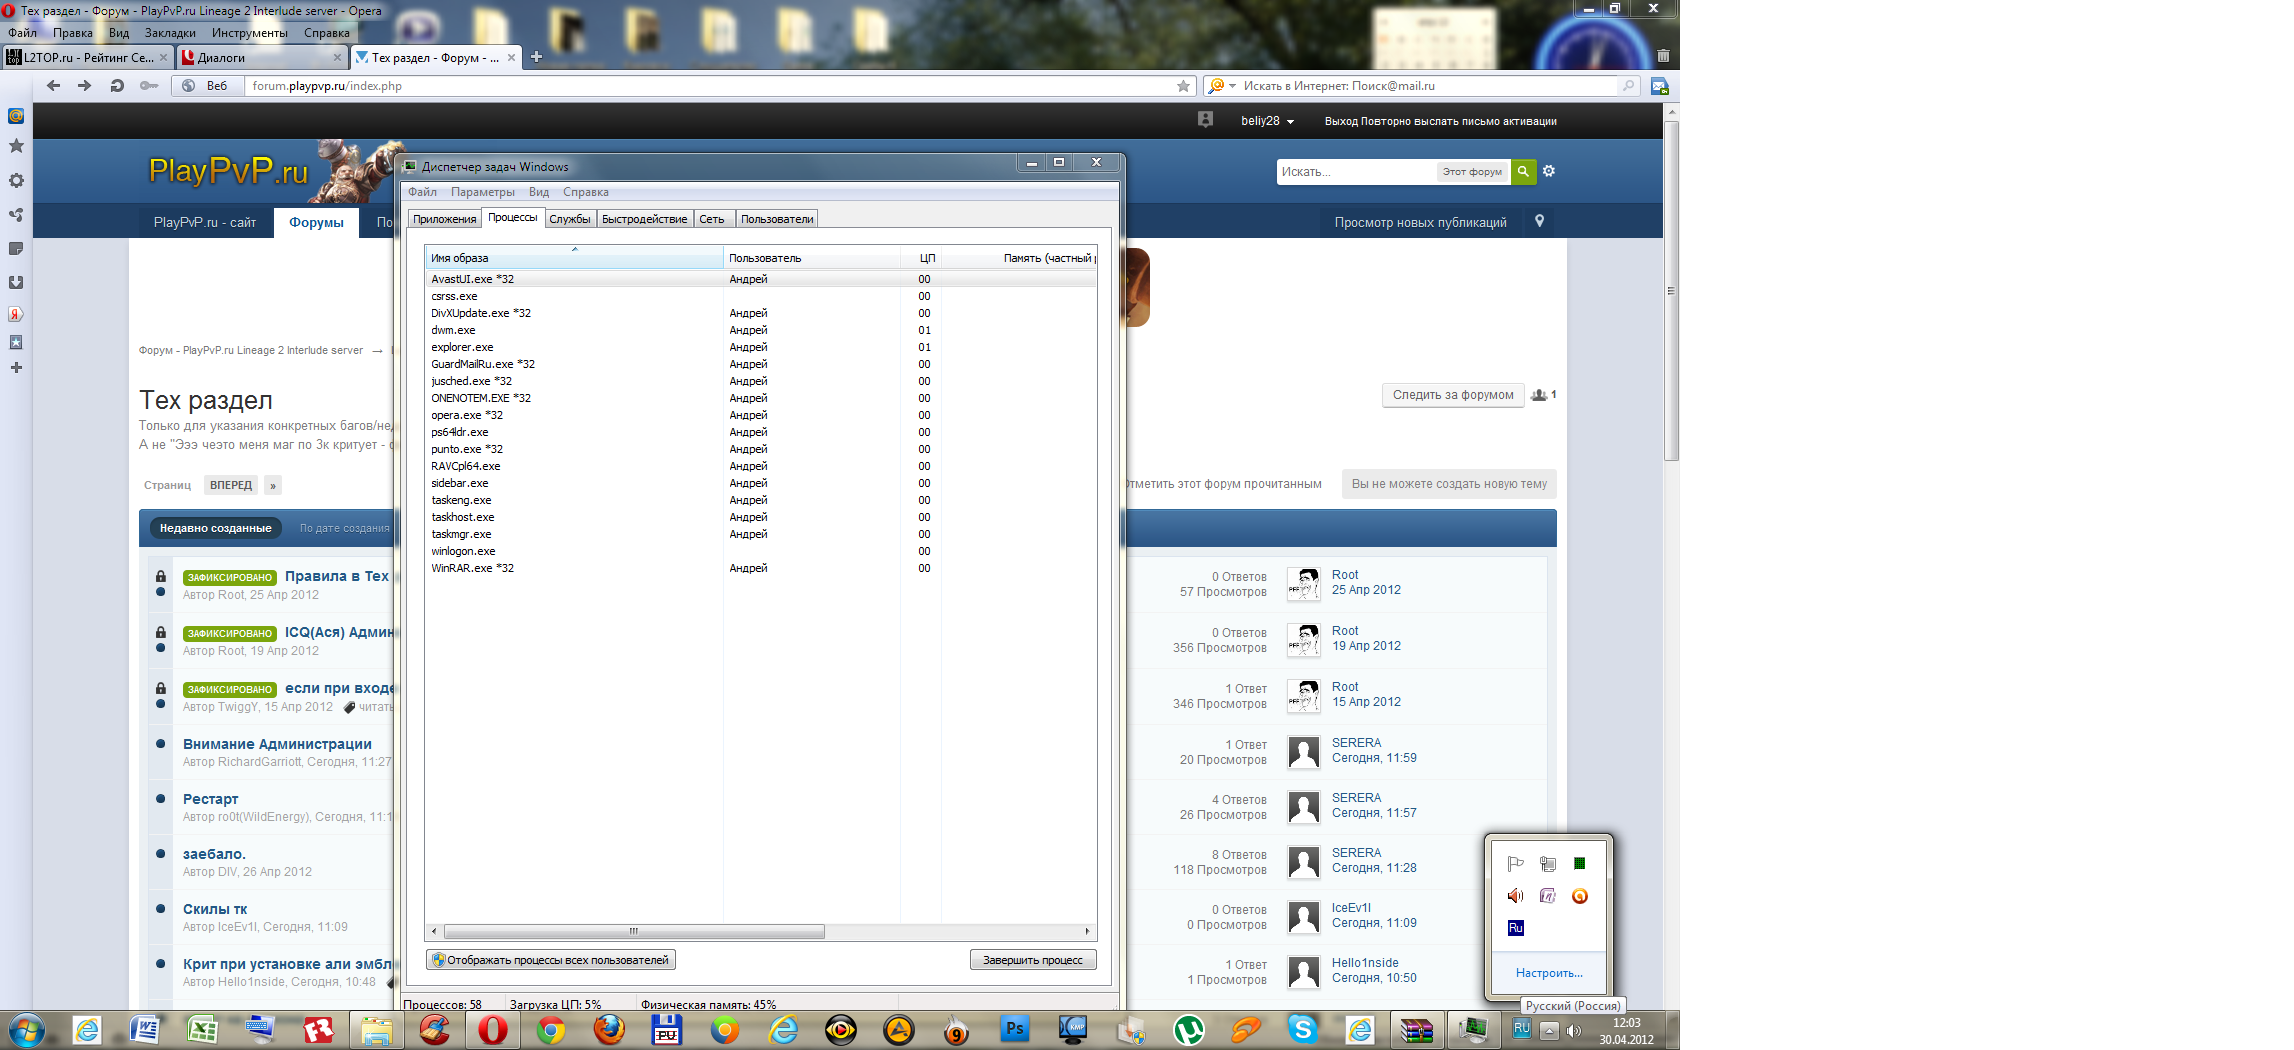Sort processes by Имя образа column header
The width and height of the screenshot is (2294, 1050).
(x=573, y=258)
